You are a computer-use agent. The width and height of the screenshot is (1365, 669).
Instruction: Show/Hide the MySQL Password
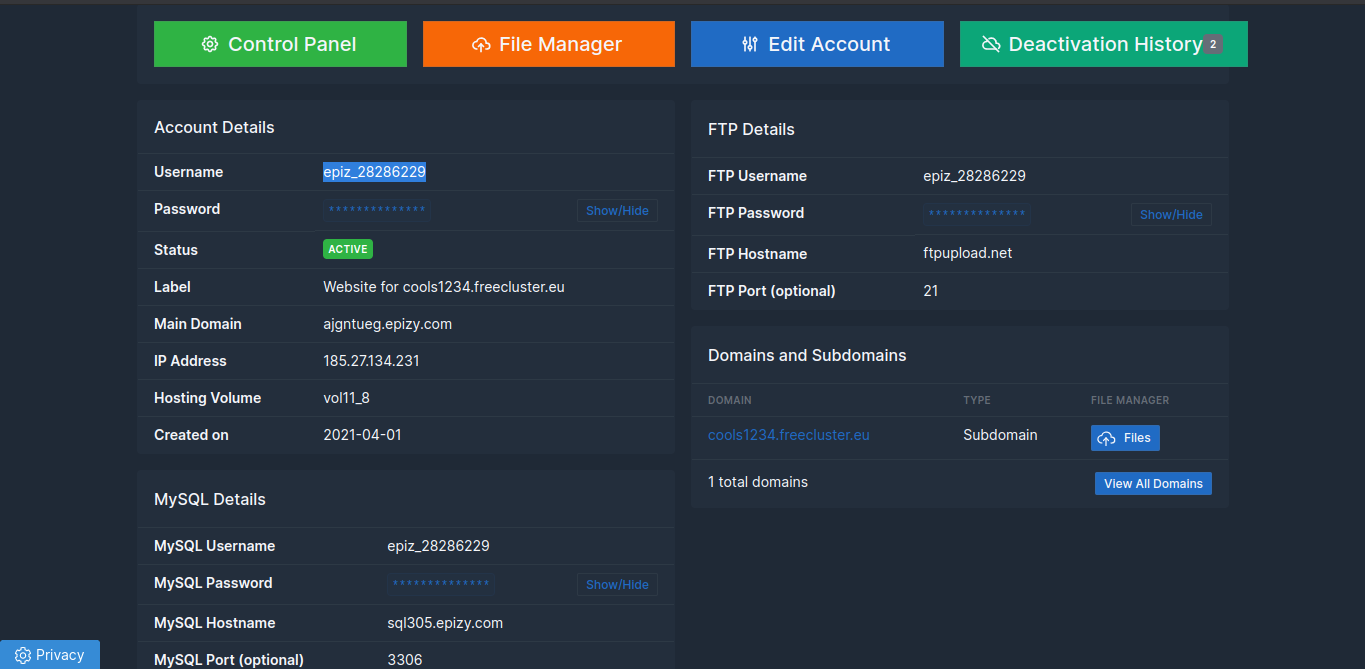point(617,584)
